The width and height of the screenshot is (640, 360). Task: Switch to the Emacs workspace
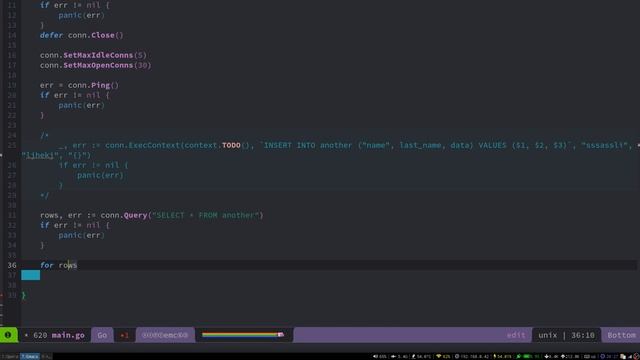pos(30,356)
